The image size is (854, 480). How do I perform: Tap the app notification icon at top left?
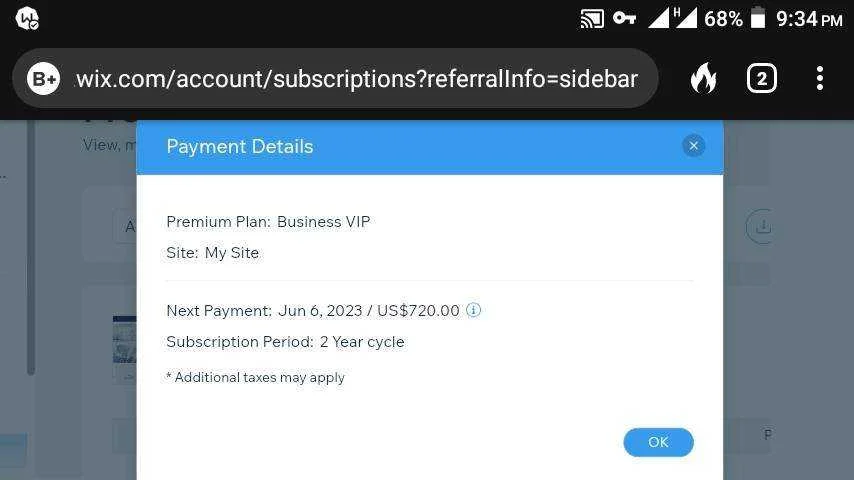27,19
